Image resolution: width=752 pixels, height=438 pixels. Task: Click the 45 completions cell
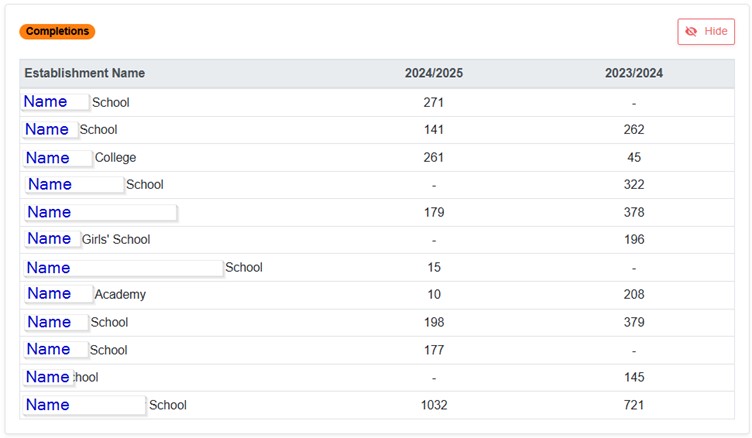coord(634,158)
